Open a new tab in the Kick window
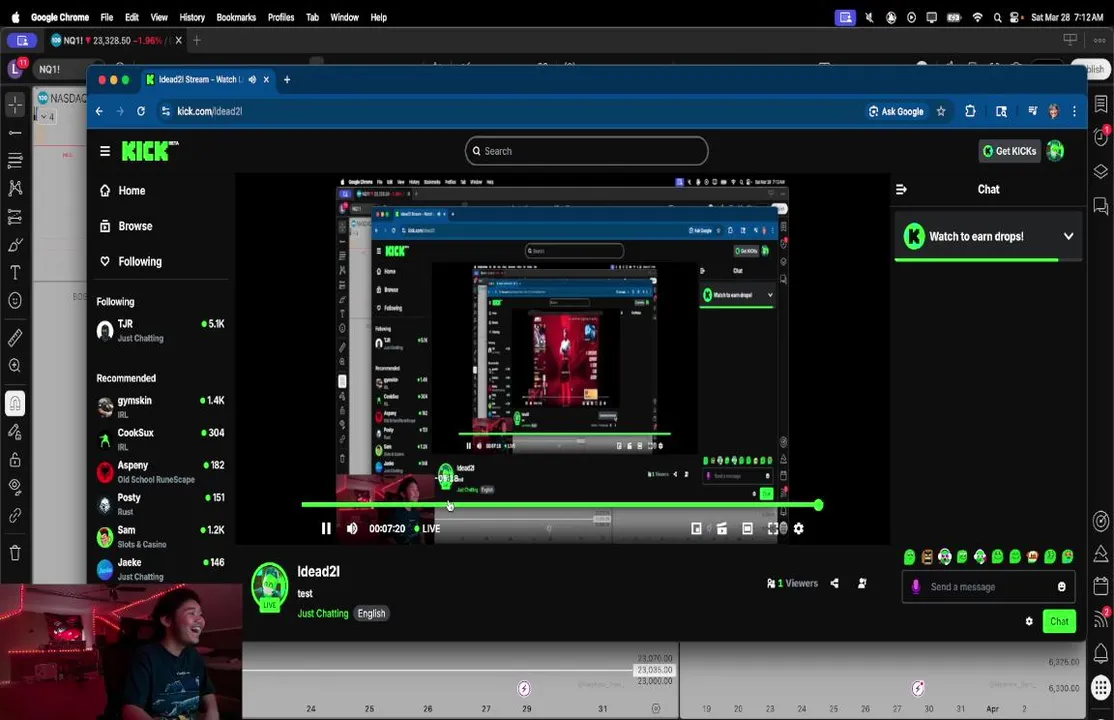This screenshot has width=1114, height=720. (x=287, y=80)
